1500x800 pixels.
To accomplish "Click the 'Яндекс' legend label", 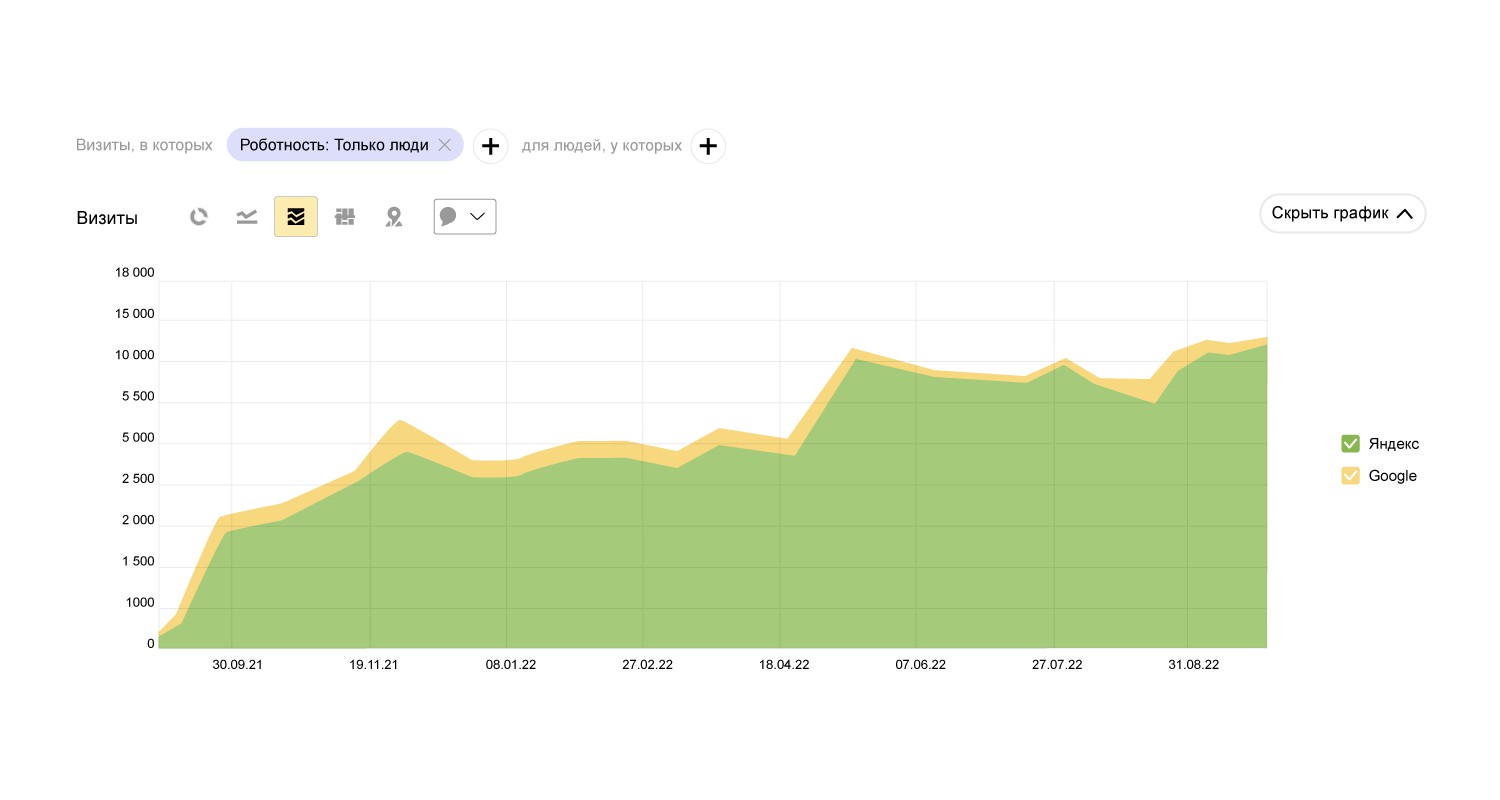I will pos(1394,444).
